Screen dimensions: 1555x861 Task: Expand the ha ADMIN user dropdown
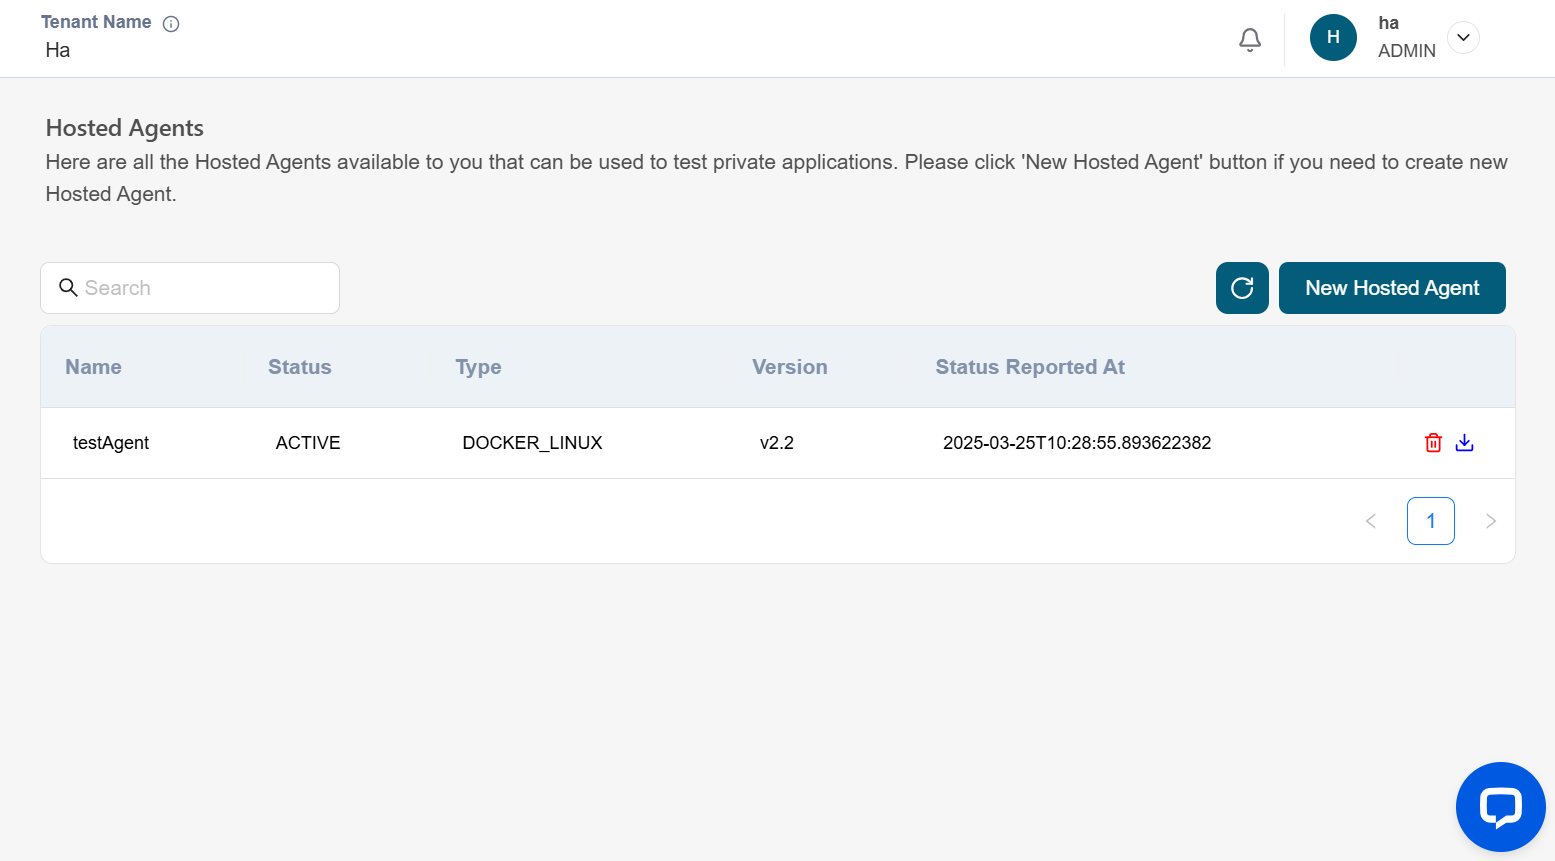(1462, 38)
